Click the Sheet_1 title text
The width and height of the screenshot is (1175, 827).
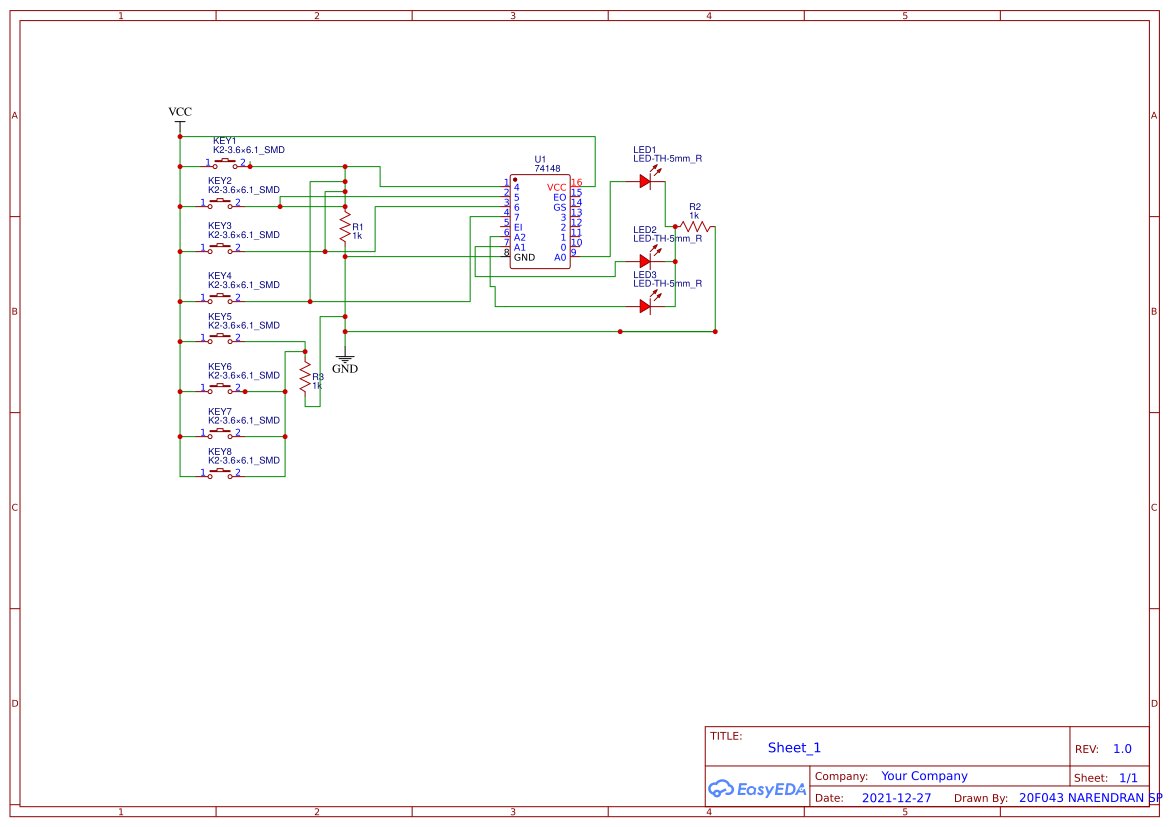[793, 747]
